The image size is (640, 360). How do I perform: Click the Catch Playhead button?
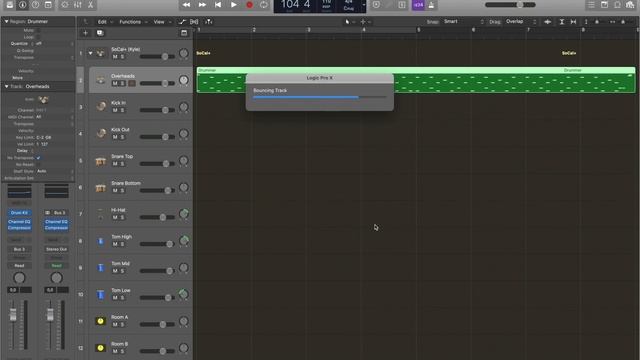tap(209, 22)
